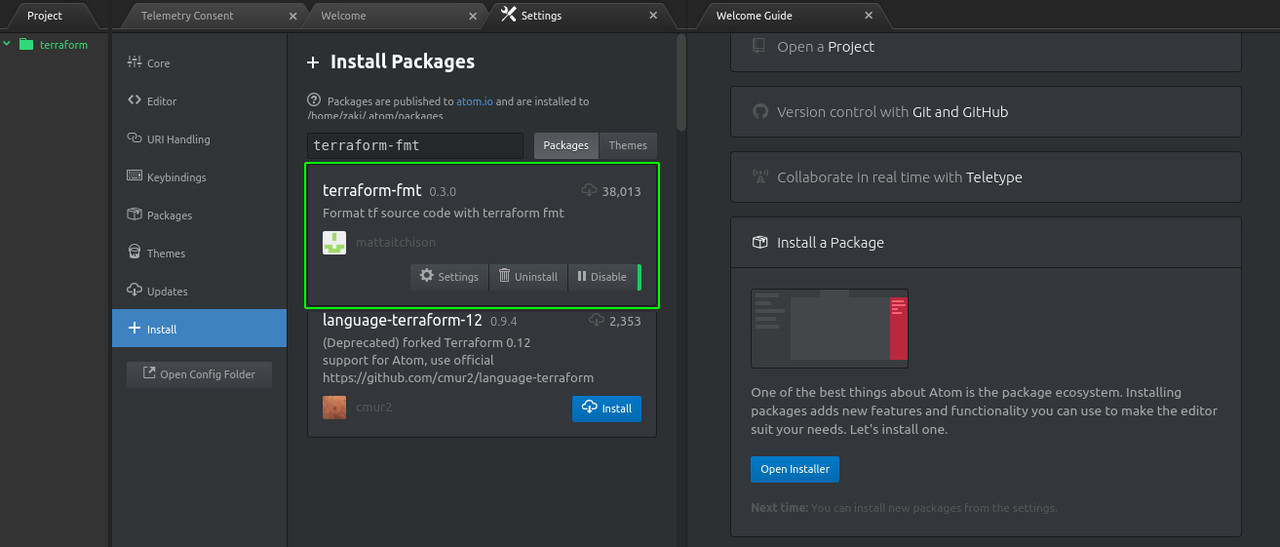Expand Version control with Git and GitHub
This screenshot has width=1280, height=547.
985,112
